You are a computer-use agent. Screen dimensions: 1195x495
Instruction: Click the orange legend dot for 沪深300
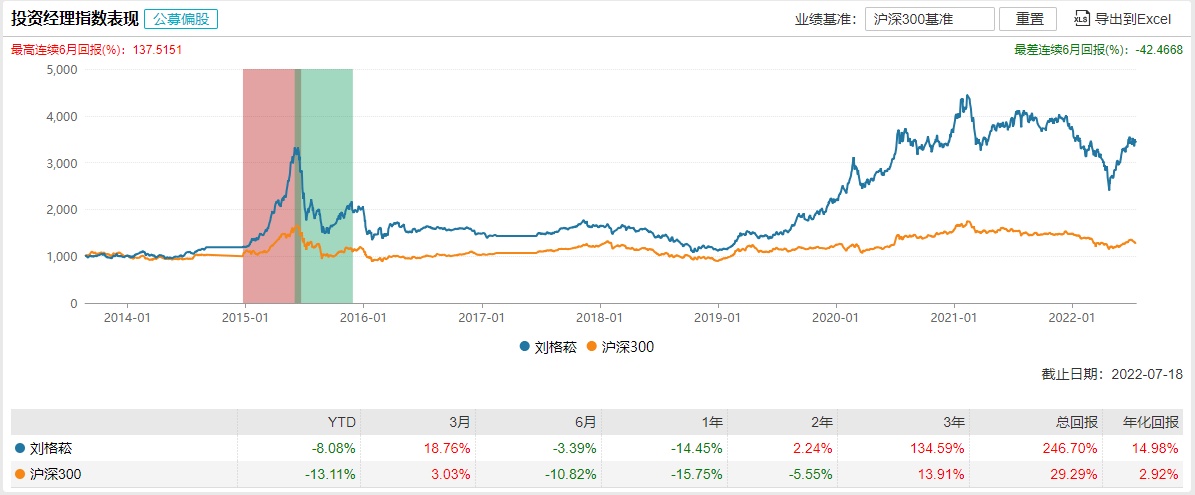pos(592,347)
